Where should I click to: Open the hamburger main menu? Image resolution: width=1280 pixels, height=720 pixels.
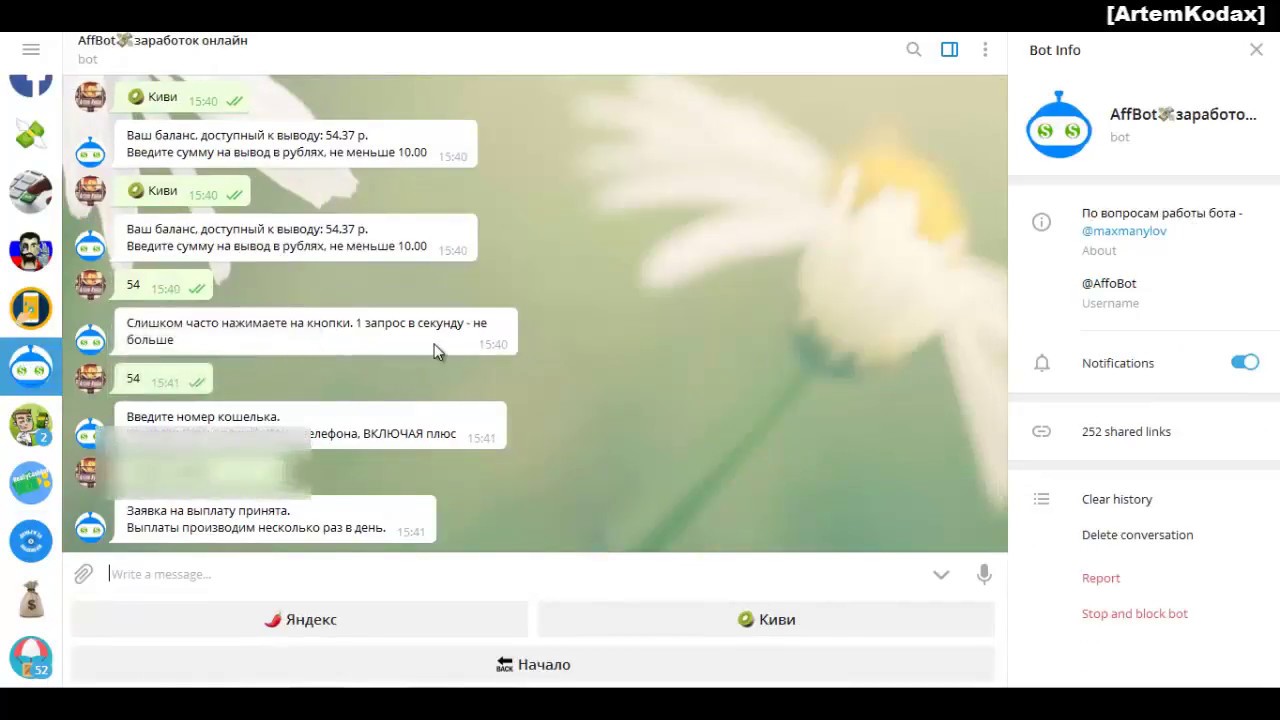click(31, 49)
